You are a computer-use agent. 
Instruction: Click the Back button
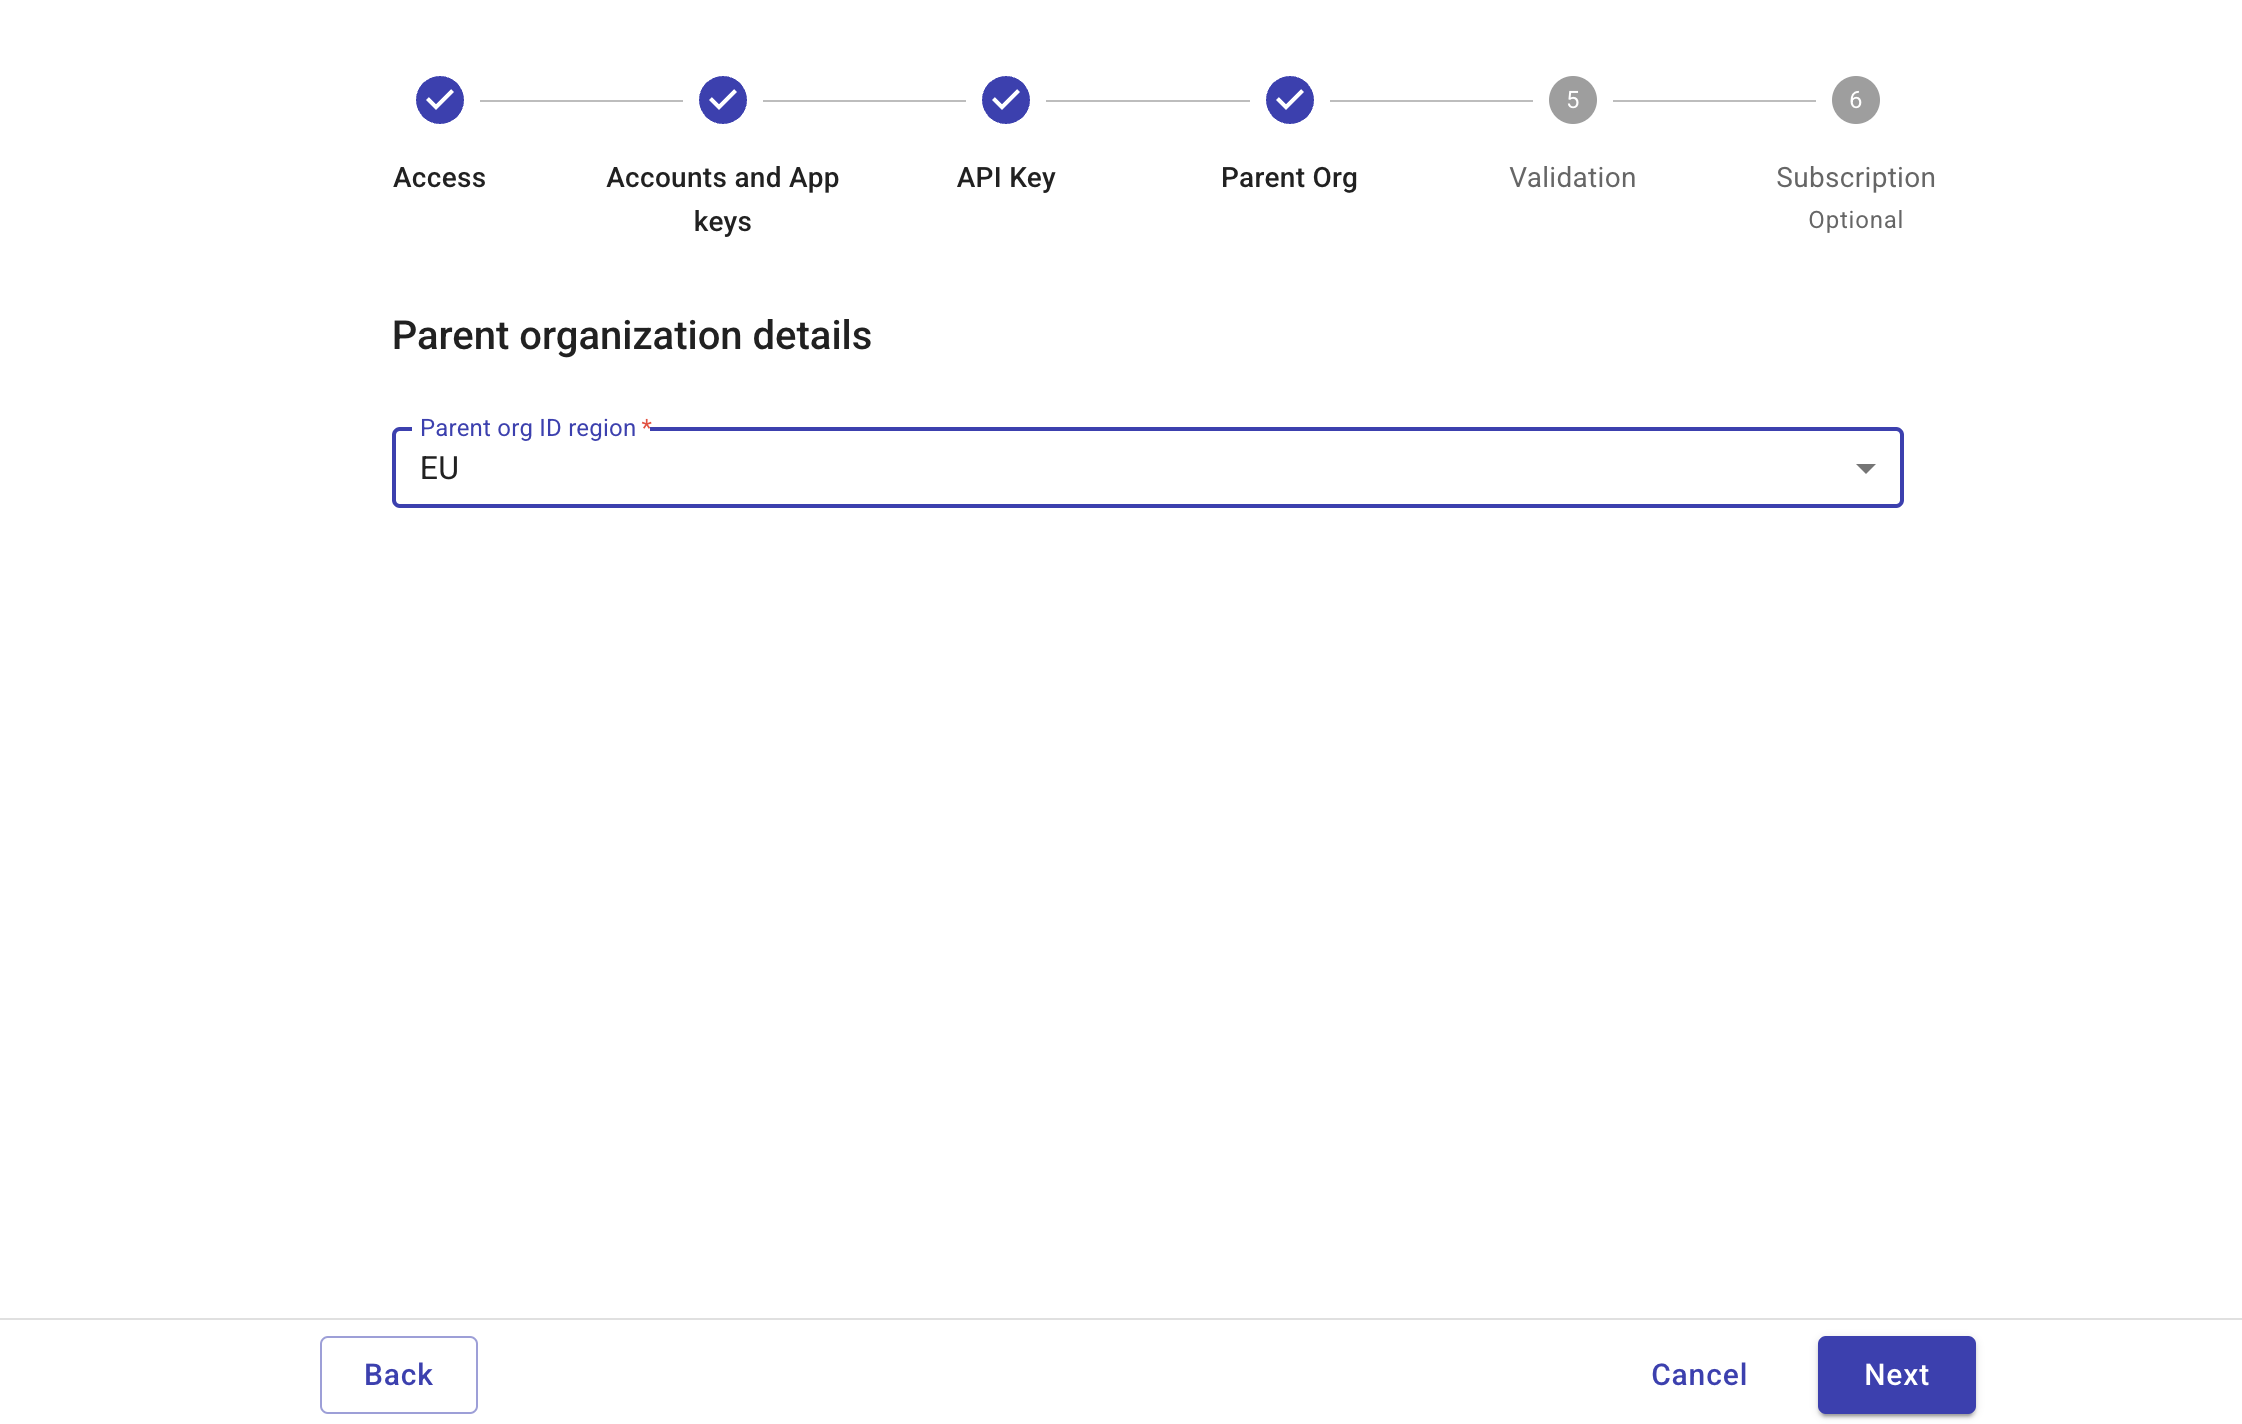398,1374
